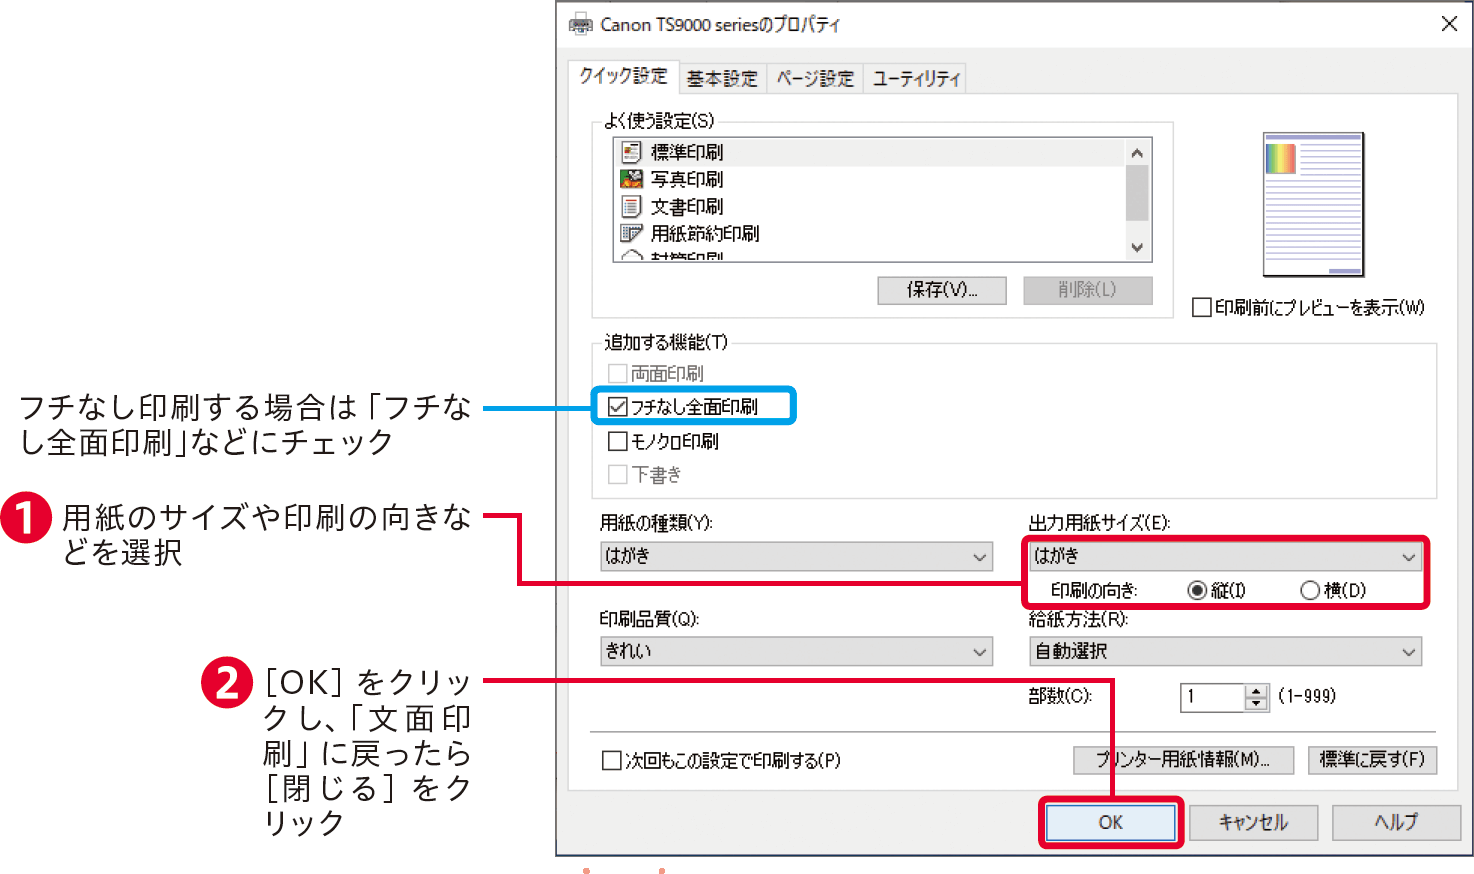Choose 文書印刷 text in the settings list
Viewport: 1474px width, 874px height.
[687, 206]
